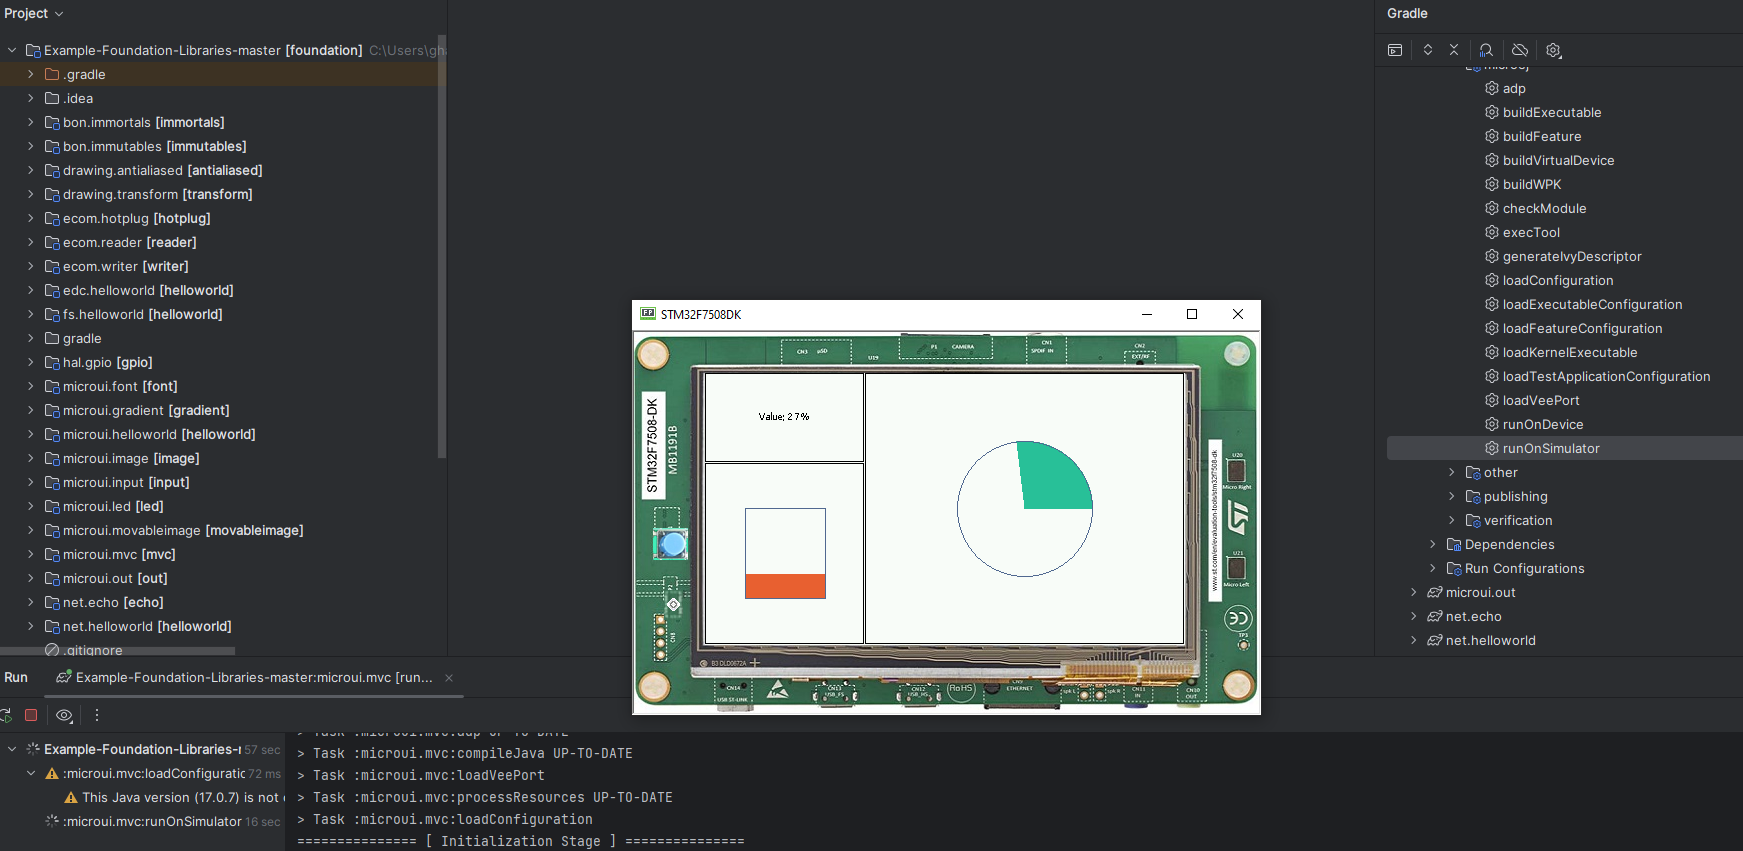Click Analyze Dependencies icon in Gradle toolbar

click(1486, 50)
